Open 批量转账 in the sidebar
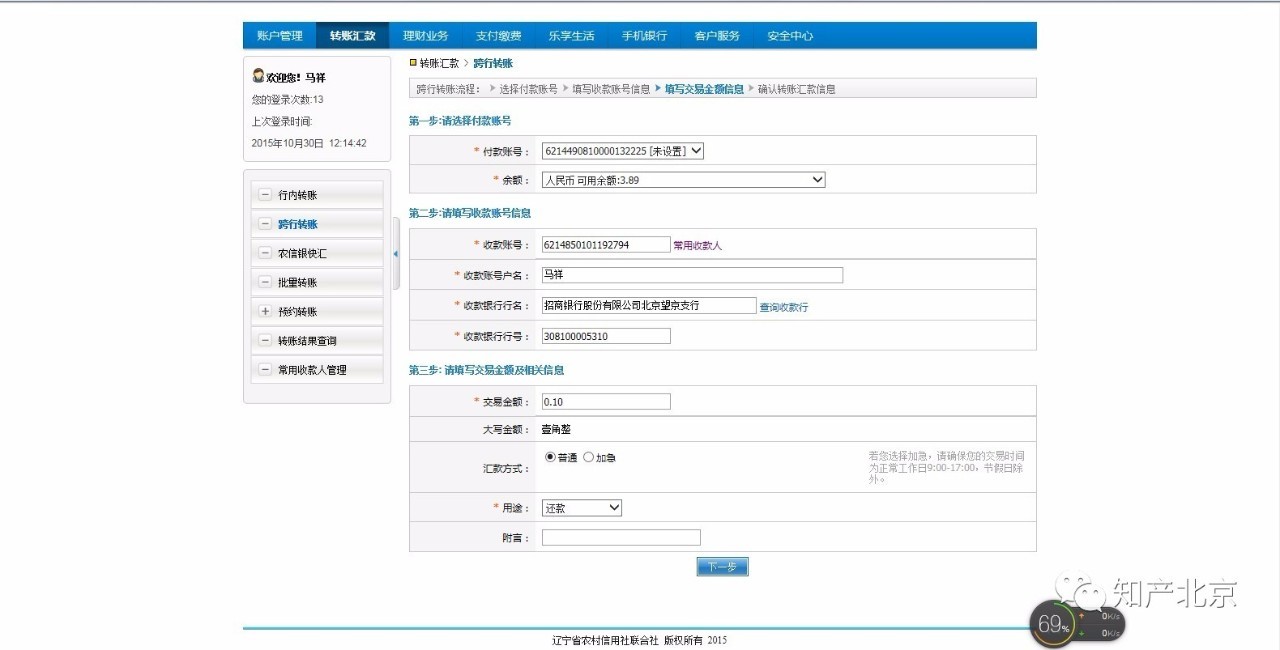Screen dimensions: 1280x650 [x=297, y=282]
